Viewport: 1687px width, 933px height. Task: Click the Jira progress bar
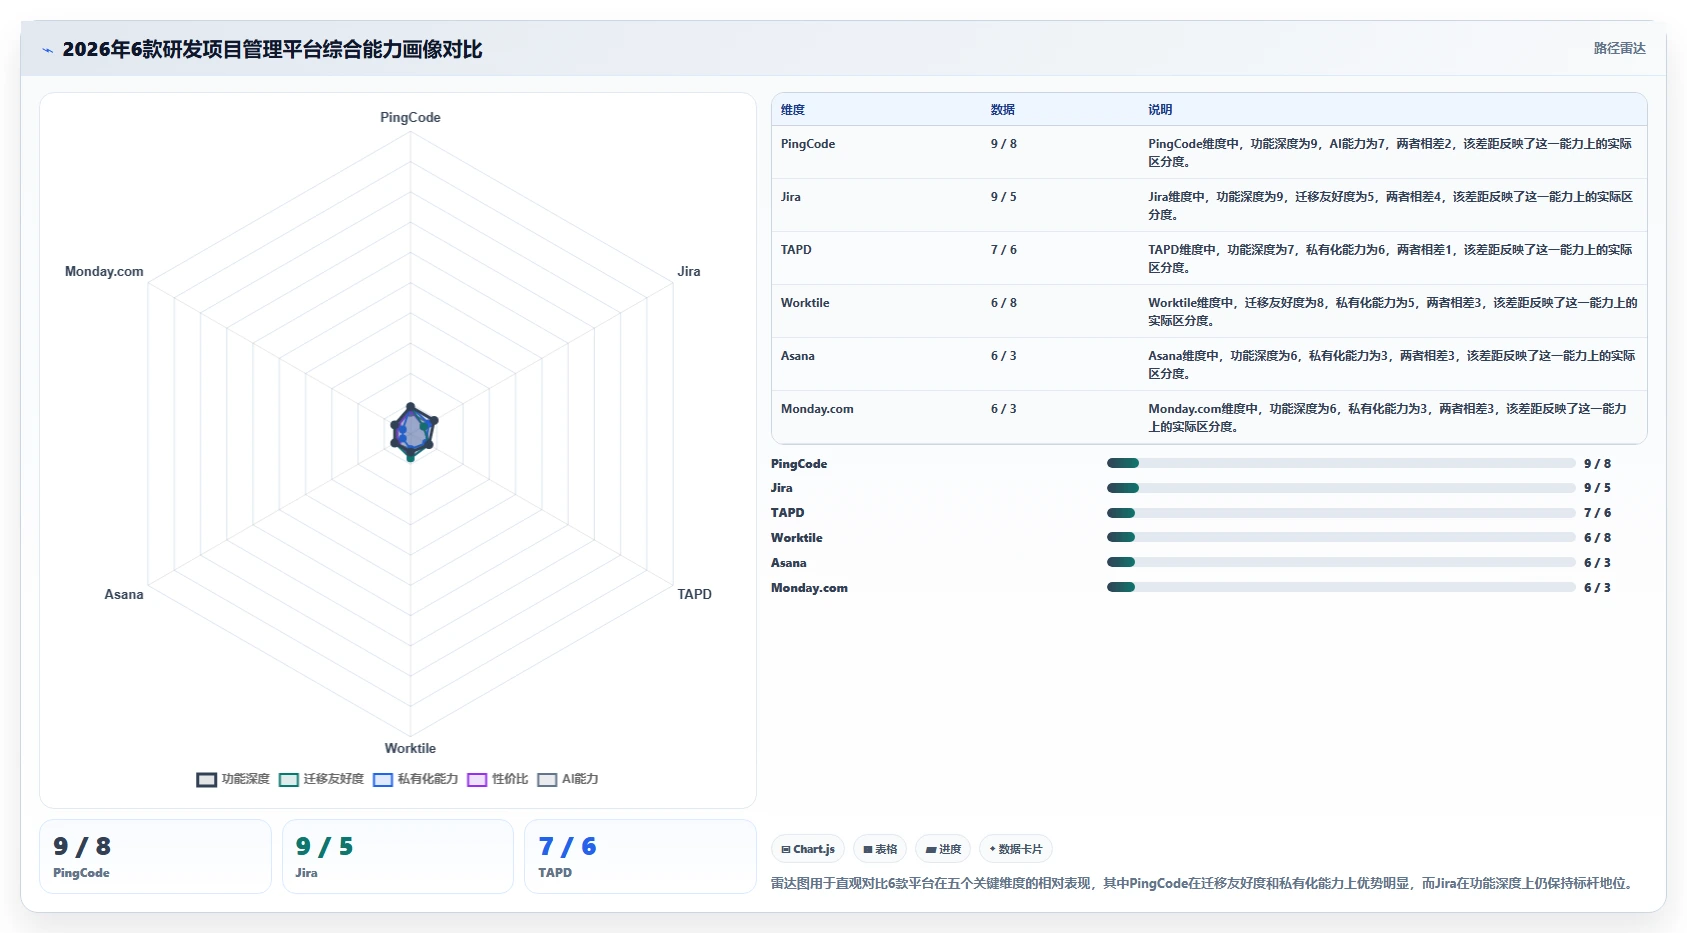click(x=1341, y=488)
